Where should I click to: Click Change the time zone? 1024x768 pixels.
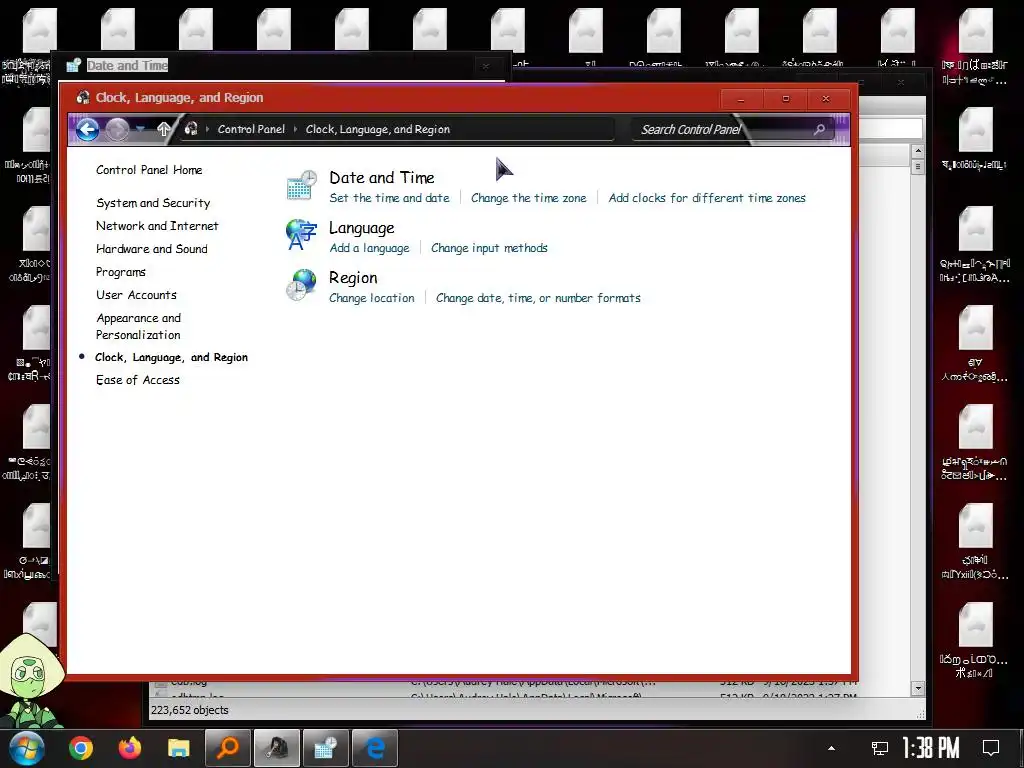pos(529,198)
